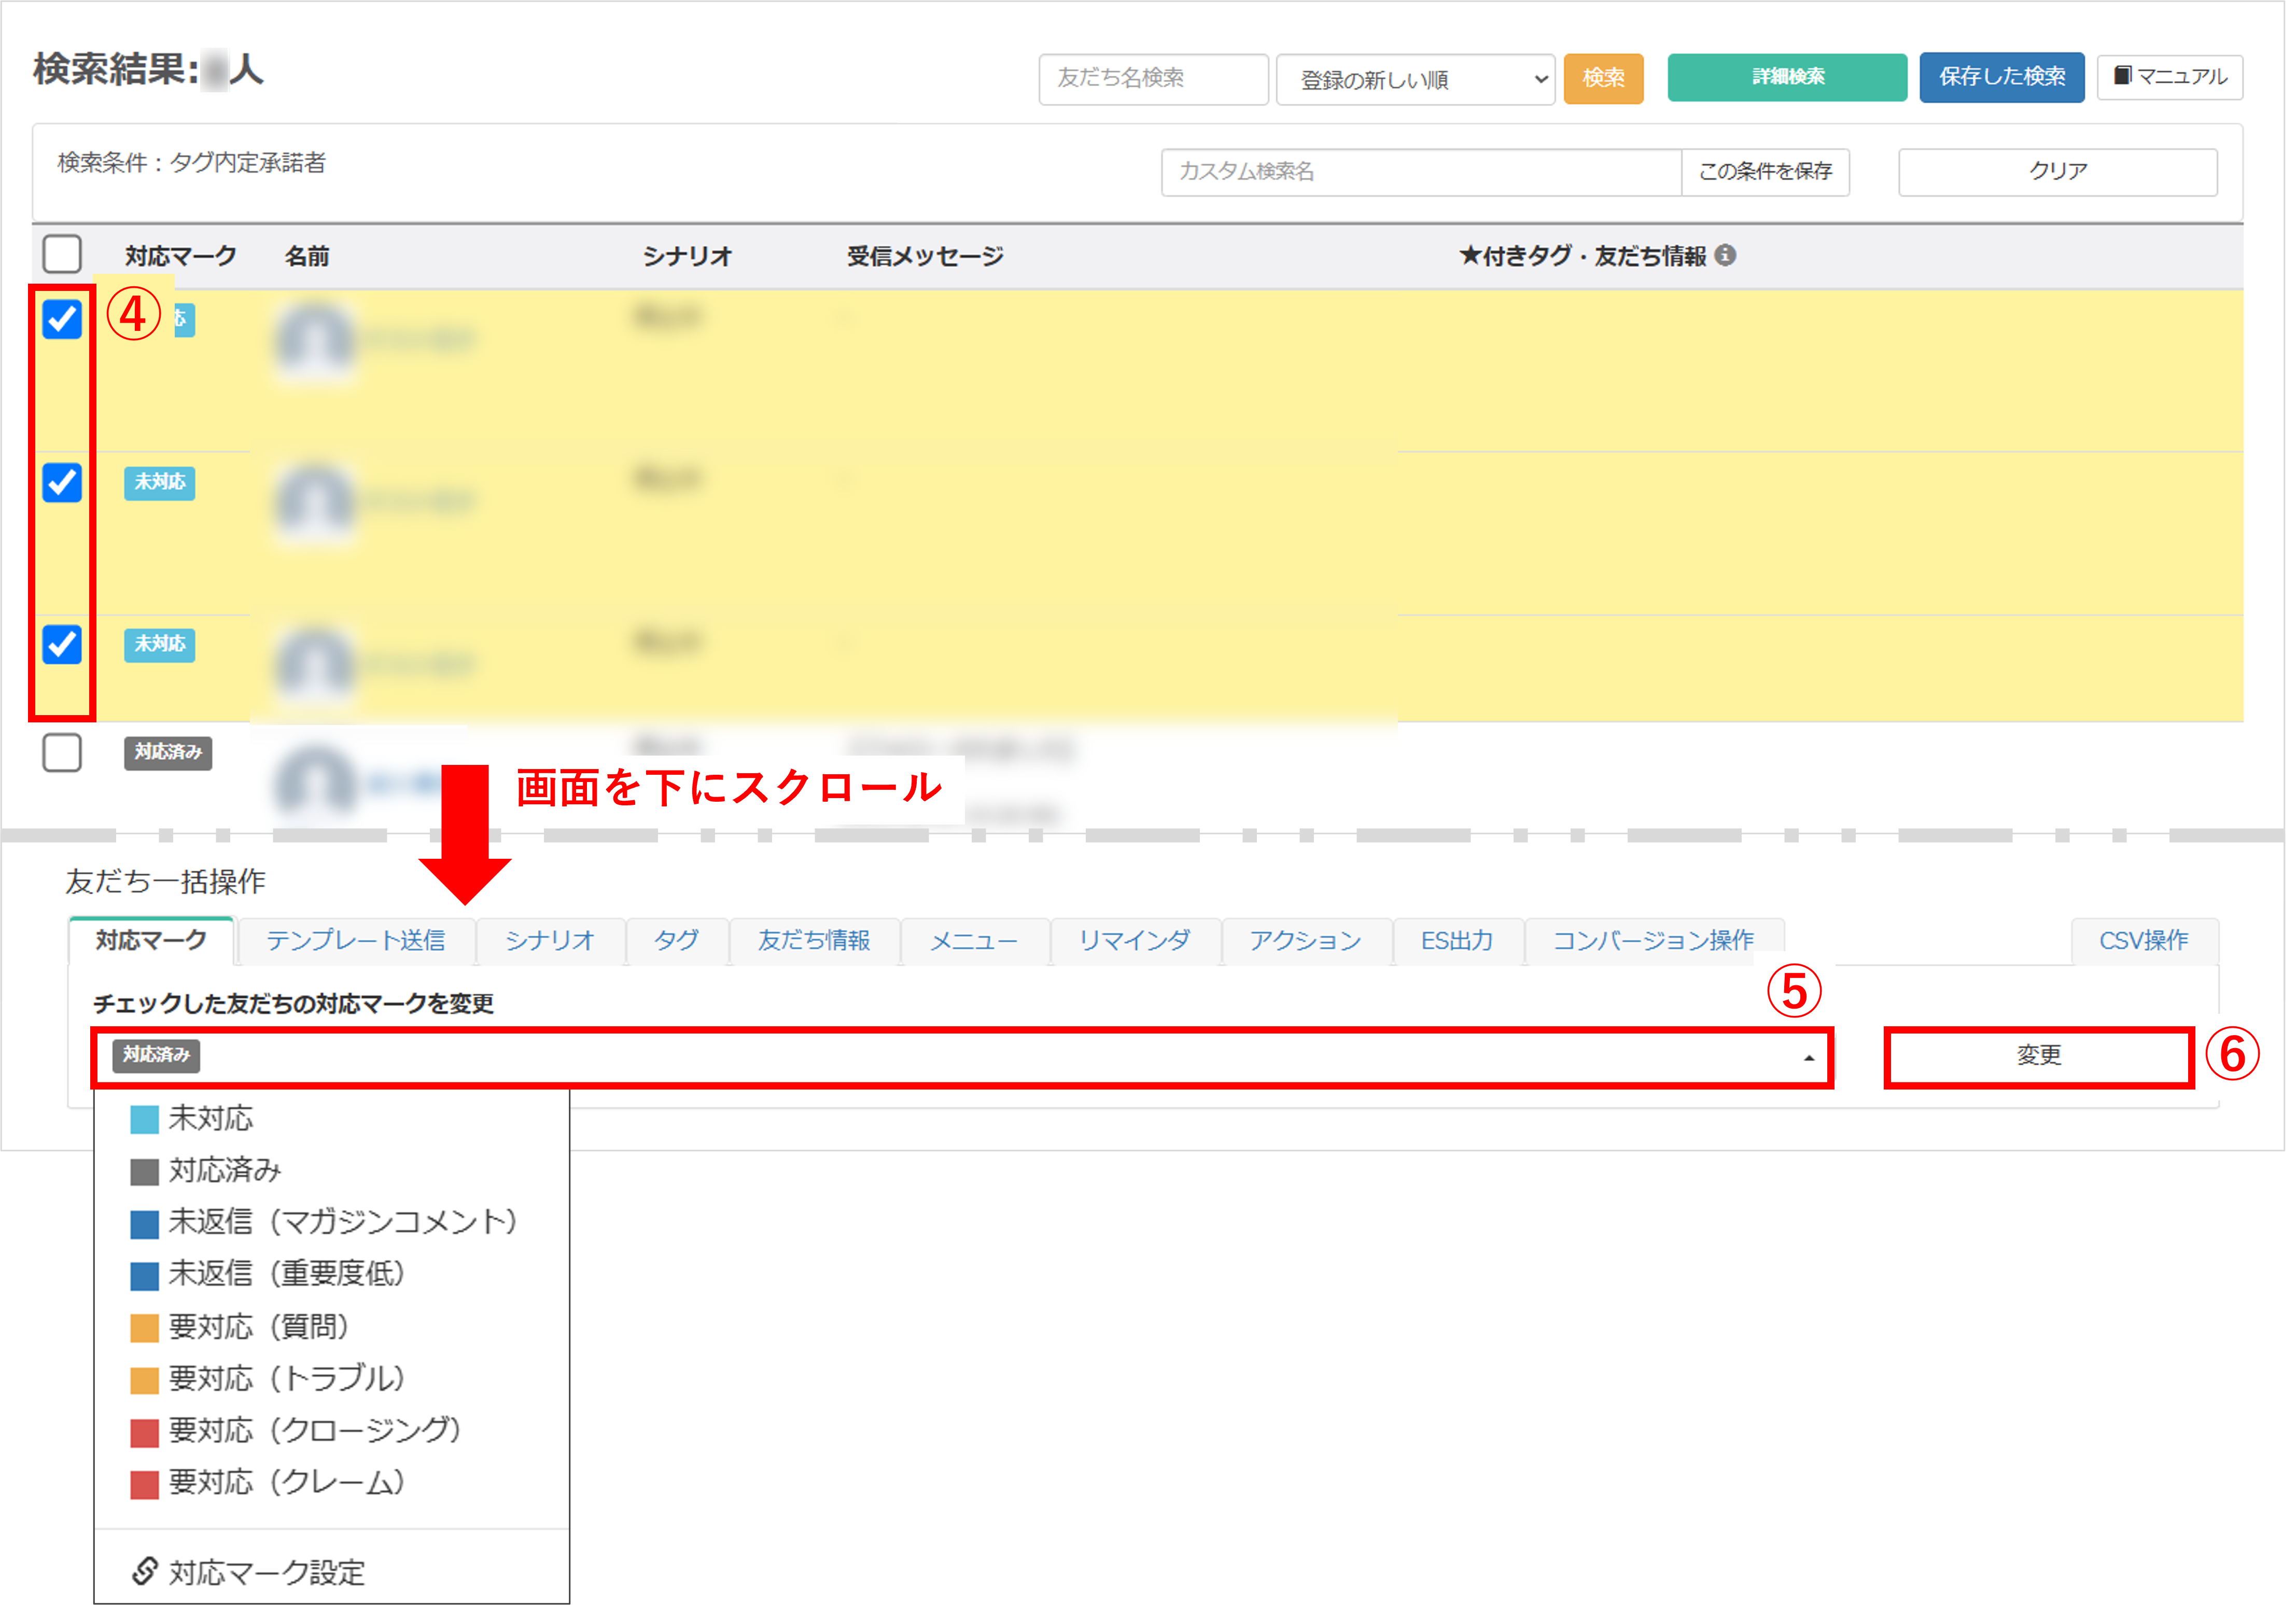Switch to the タグ tab

[676, 941]
